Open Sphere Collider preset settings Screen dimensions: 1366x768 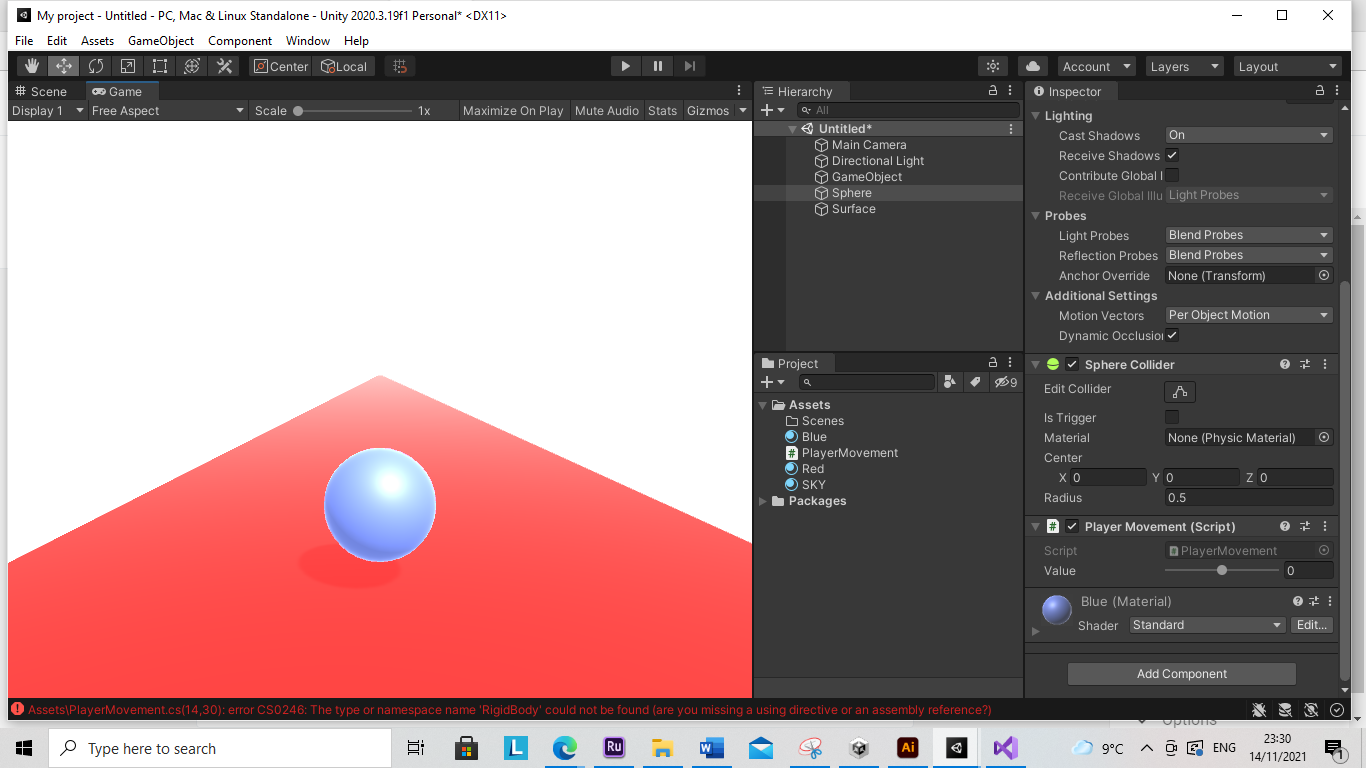point(1305,364)
